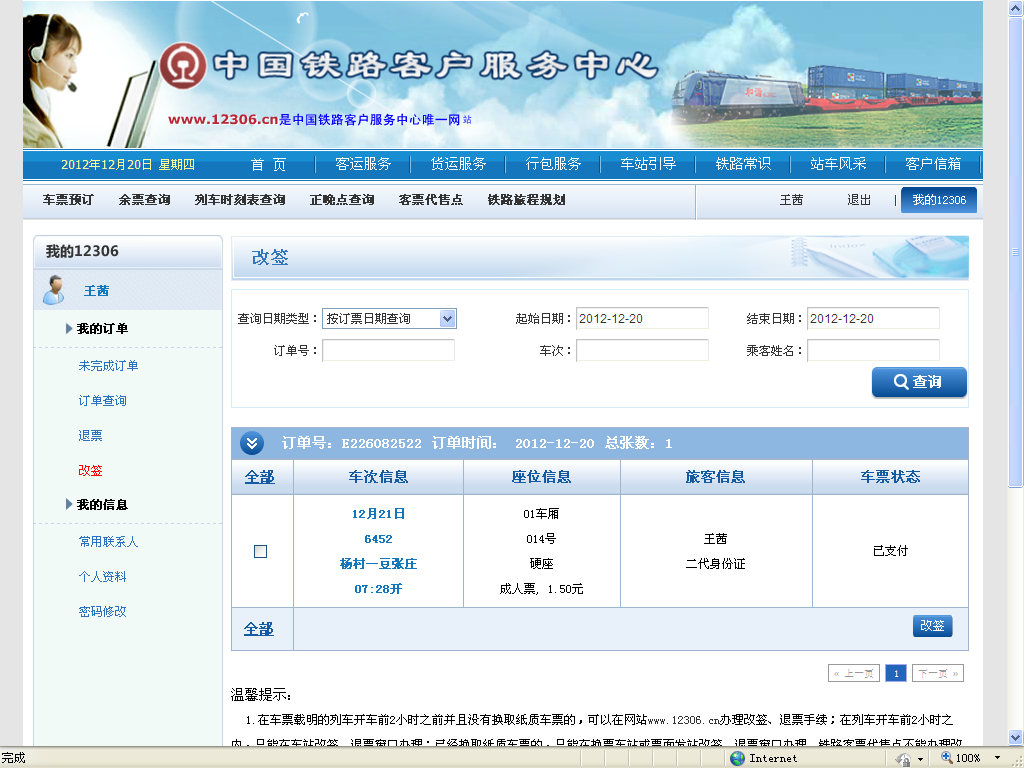Click the 已支付 ticket status

tap(890, 551)
